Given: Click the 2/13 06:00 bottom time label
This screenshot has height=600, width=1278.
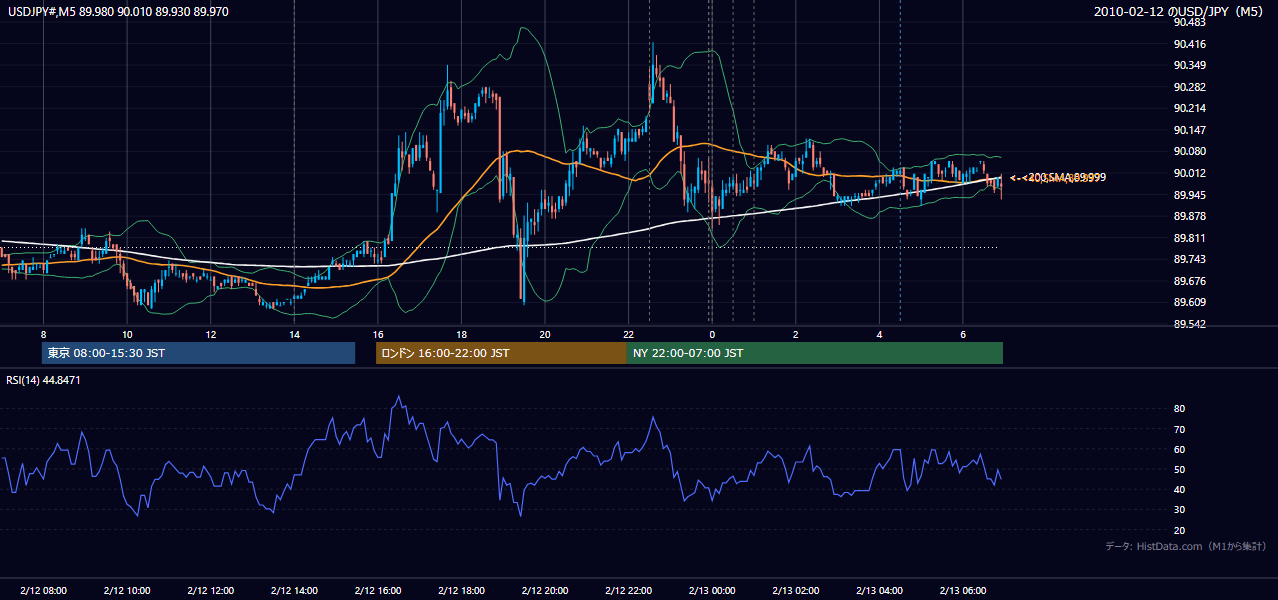Looking at the screenshot, I should click(962, 591).
